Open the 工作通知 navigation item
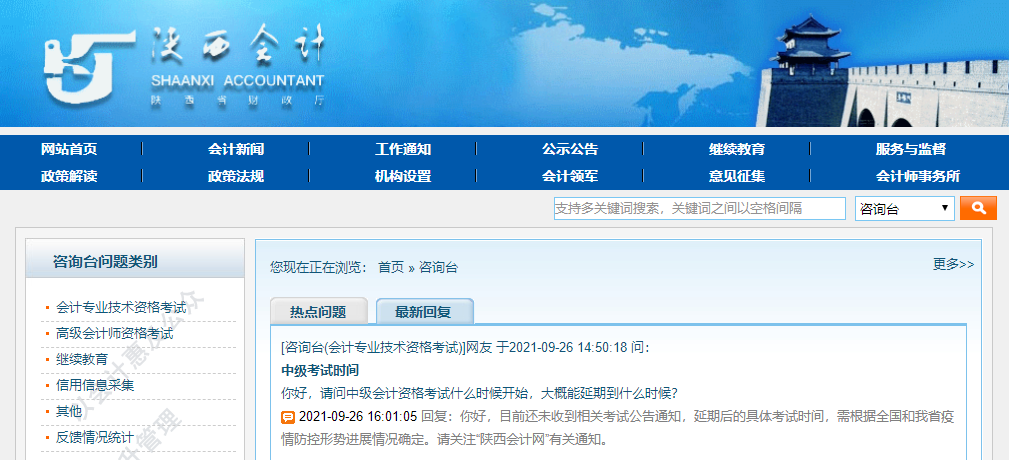 tap(403, 149)
